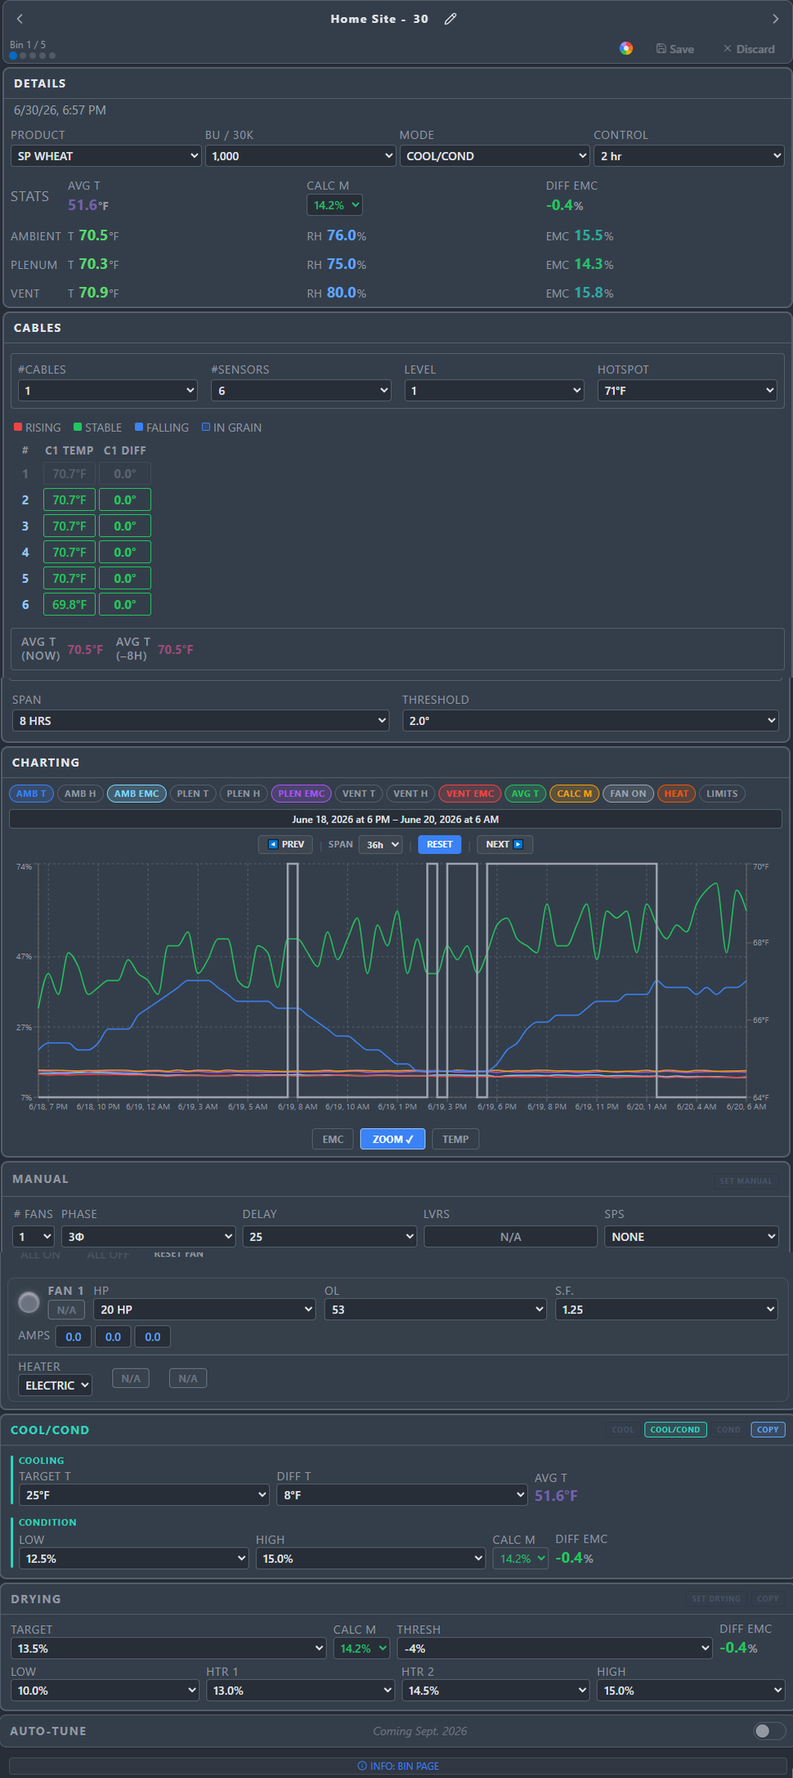Open the CONTROL dropdown showing 2 hr
The width and height of the screenshot is (793, 1778).
tap(689, 156)
